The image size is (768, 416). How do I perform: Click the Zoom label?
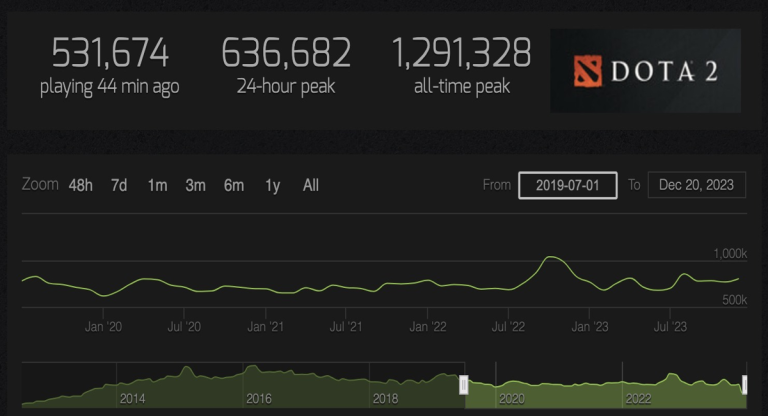pos(40,184)
